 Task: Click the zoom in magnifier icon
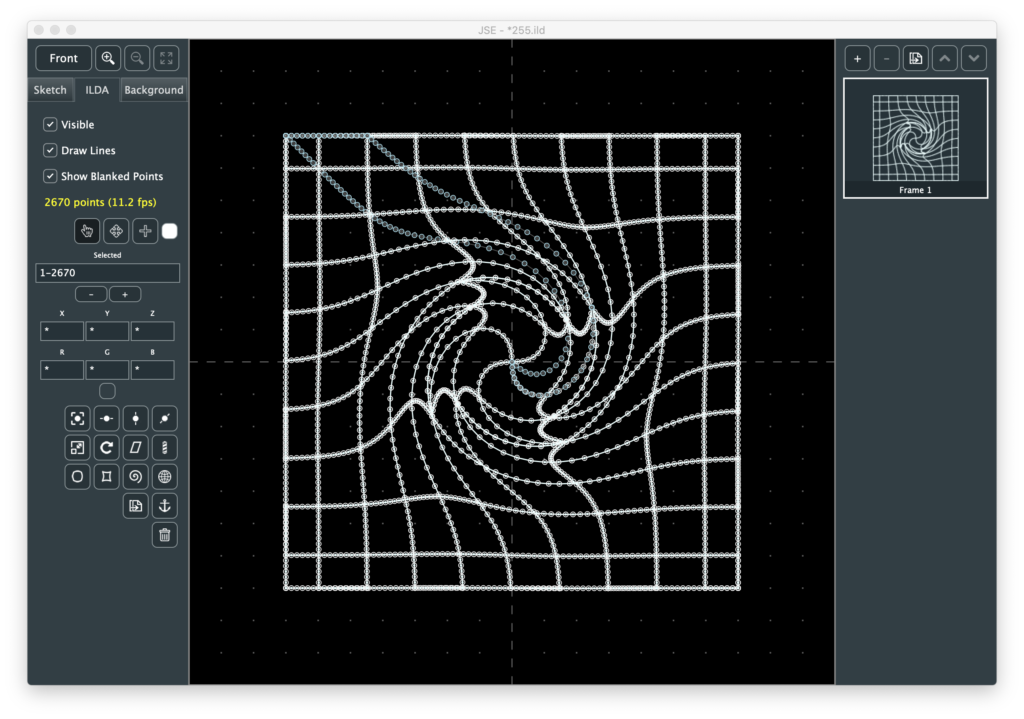108,58
